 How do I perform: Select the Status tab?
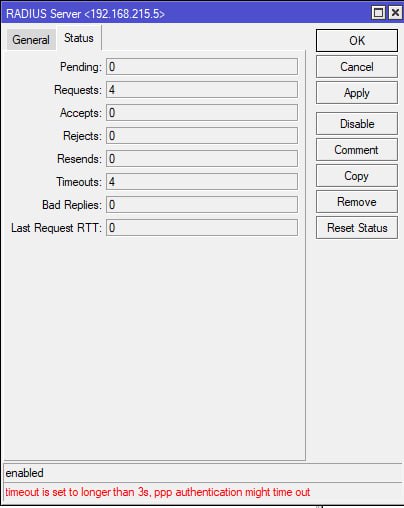pos(79,38)
